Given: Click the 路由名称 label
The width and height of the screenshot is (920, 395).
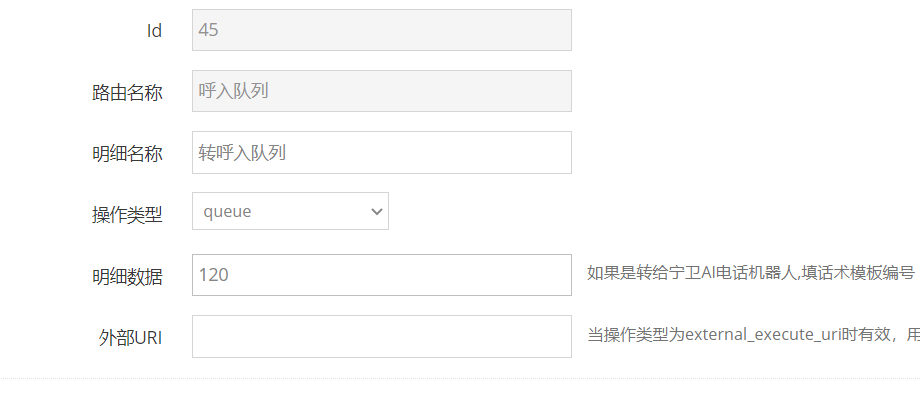Looking at the screenshot, I should [x=127, y=92].
